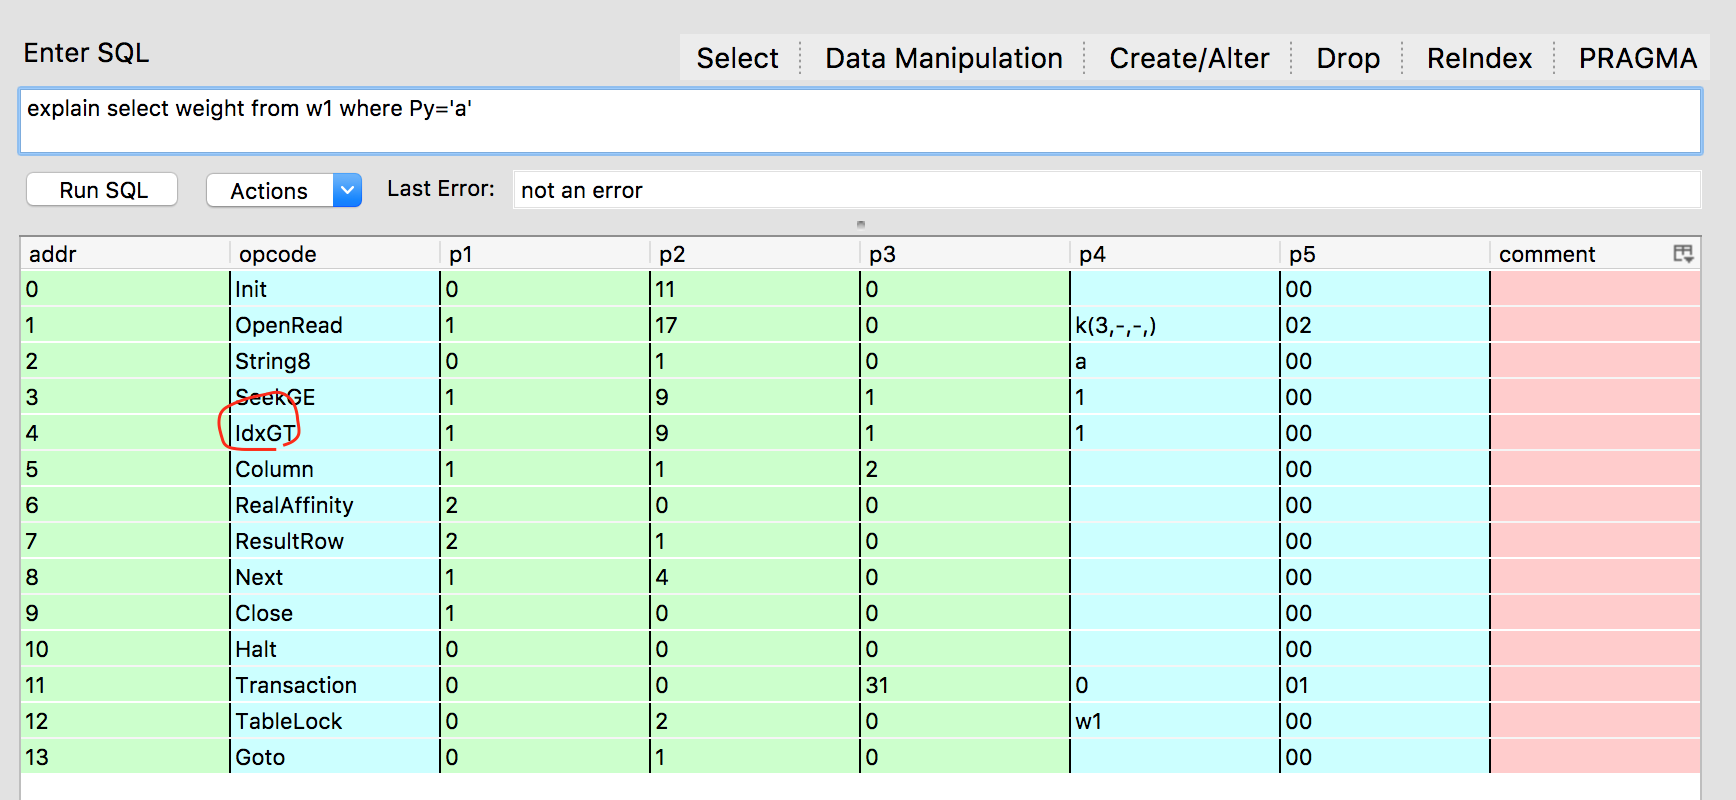Select the IdxGT opcode cell
Screen dimensions: 1736x800
[266, 433]
